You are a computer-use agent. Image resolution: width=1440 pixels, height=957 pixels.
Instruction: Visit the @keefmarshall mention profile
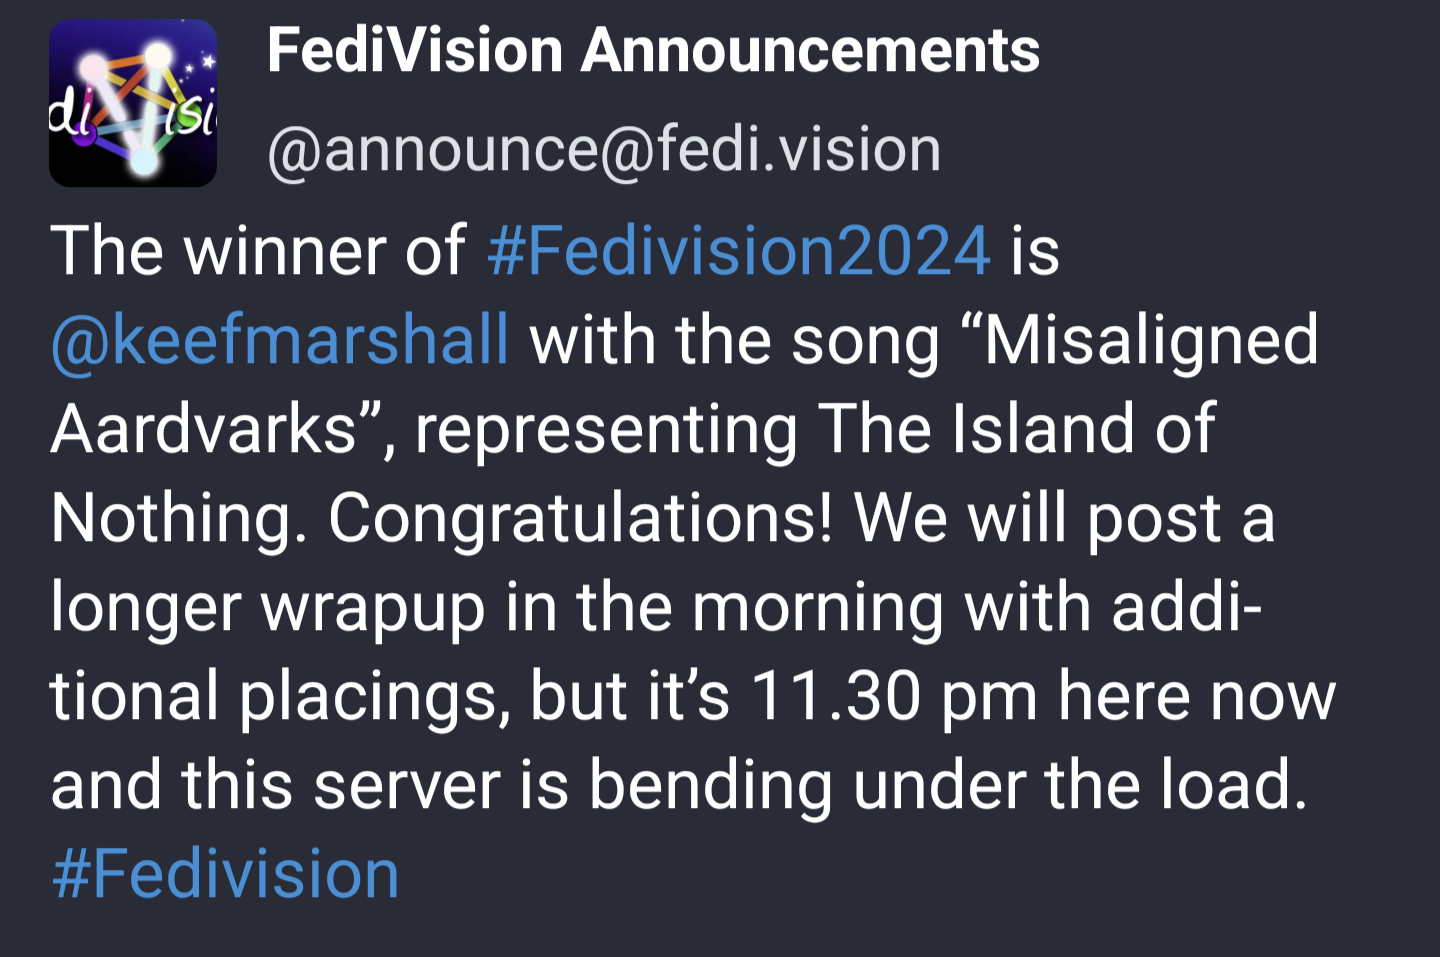(x=280, y=340)
